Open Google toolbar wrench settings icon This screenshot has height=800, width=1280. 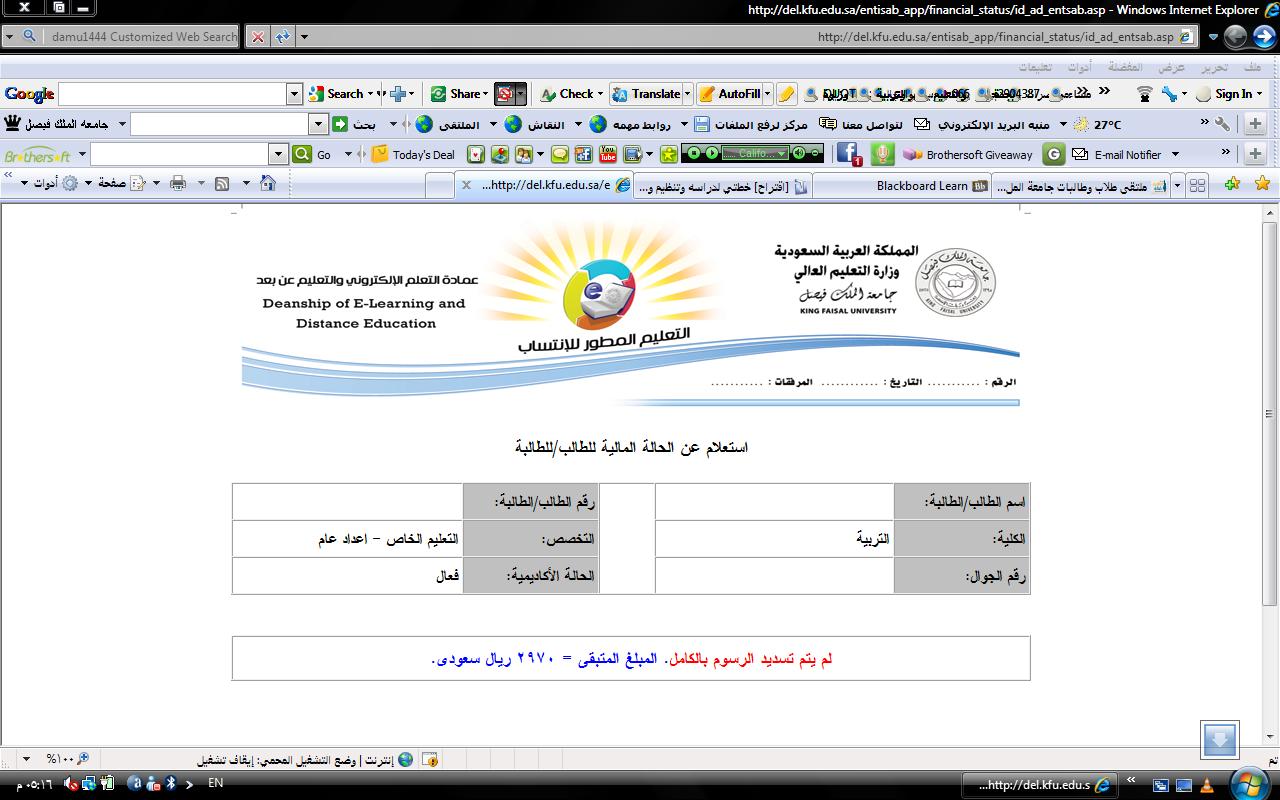pyautogui.click(x=1169, y=93)
